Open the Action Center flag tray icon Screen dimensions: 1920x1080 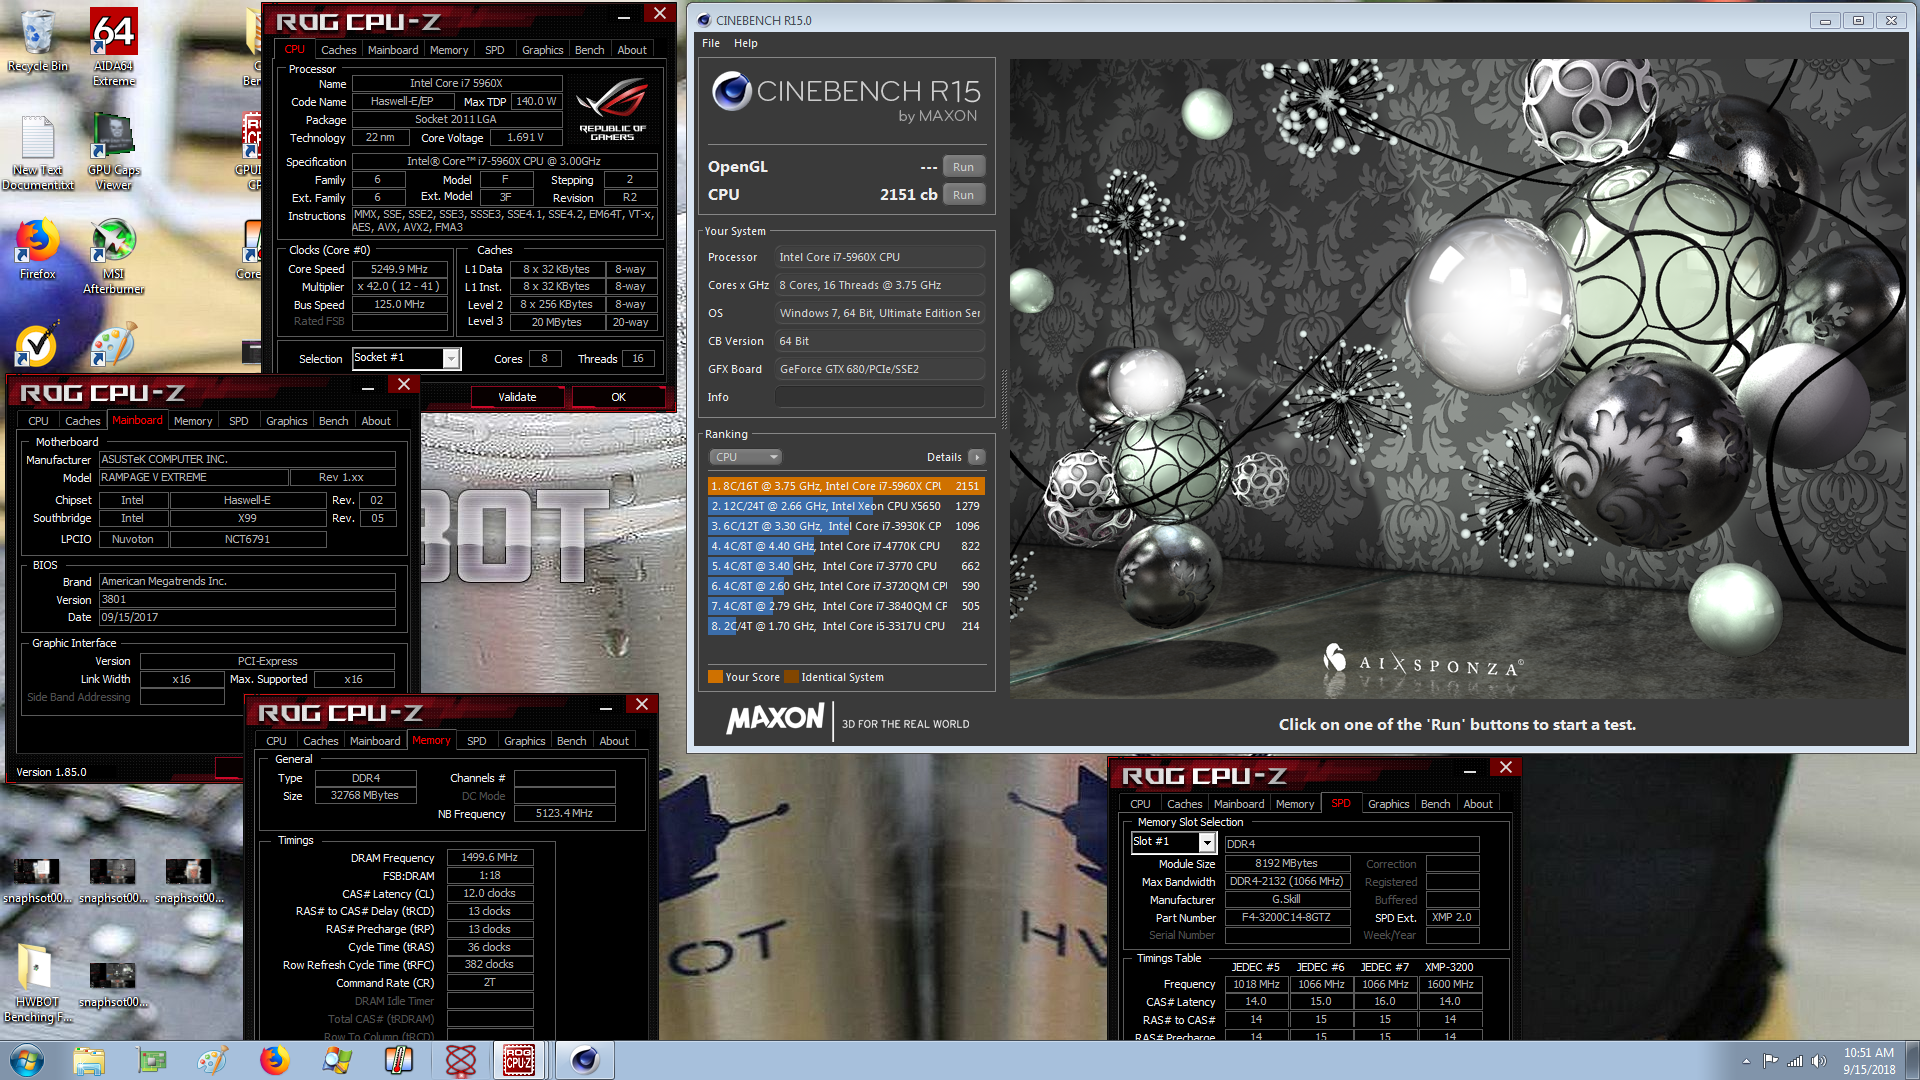click(1770, 1061)
